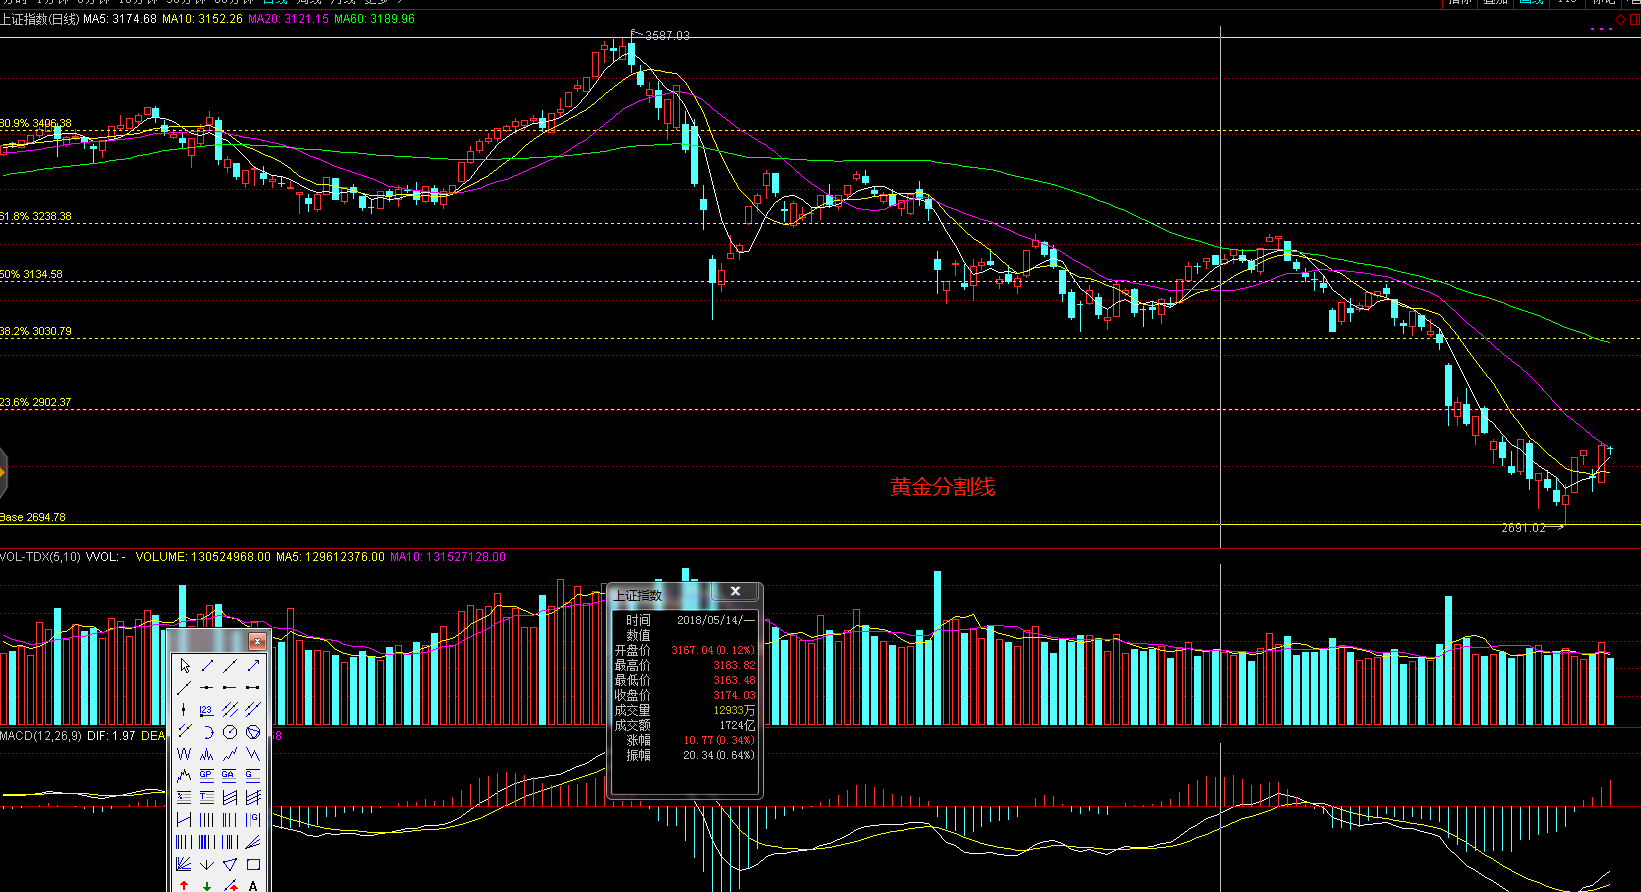Click the side panel arrow on left edge
This screenshot has width=1641, height=892.
click(x=3, y=471)
